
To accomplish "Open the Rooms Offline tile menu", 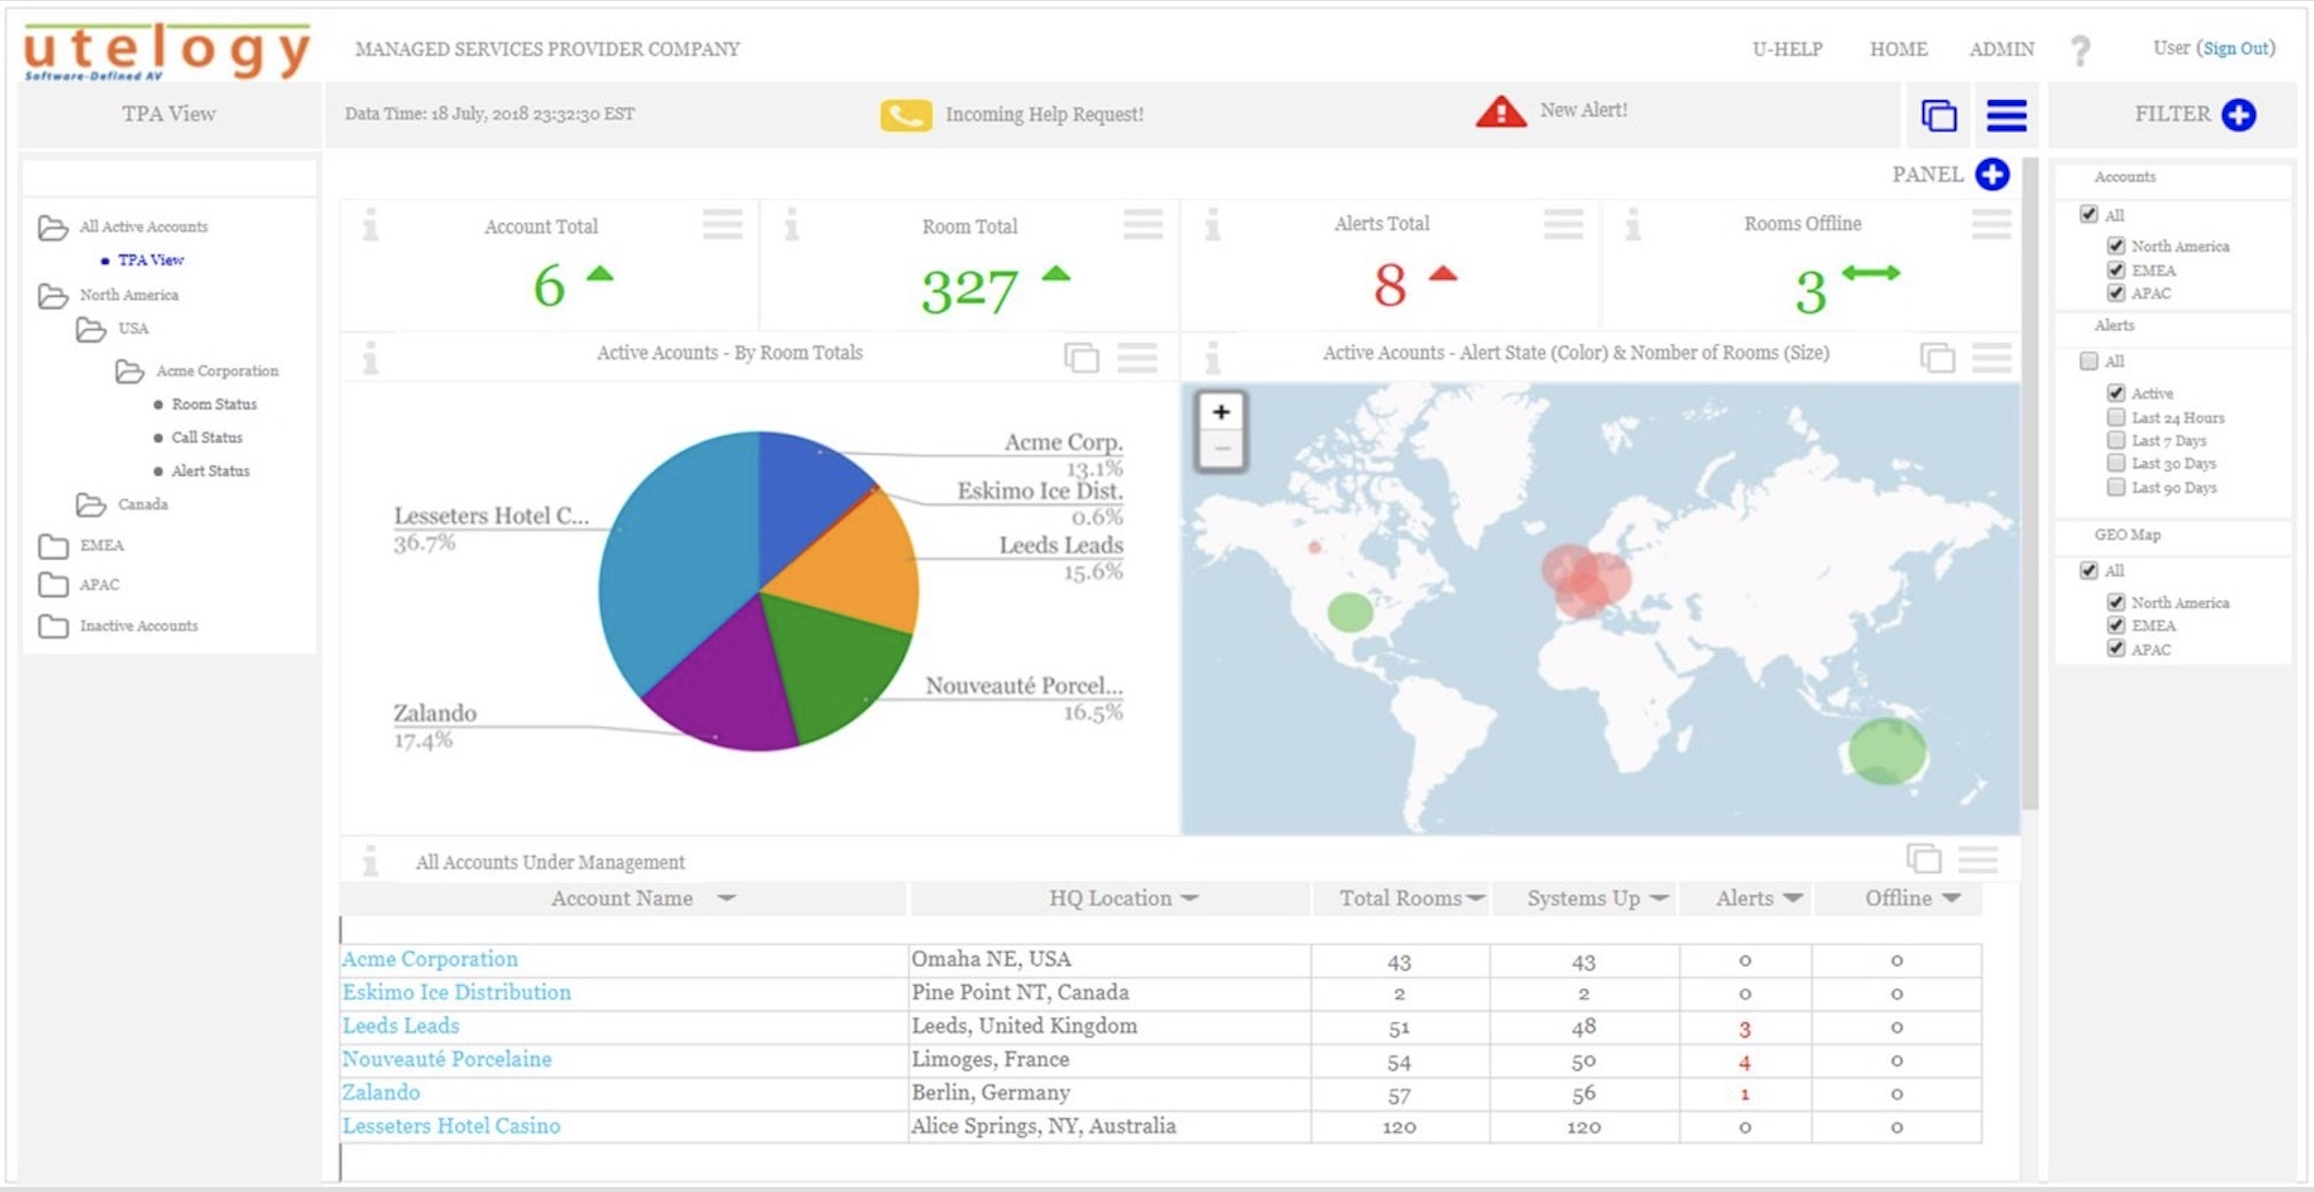I will 1991,224.
